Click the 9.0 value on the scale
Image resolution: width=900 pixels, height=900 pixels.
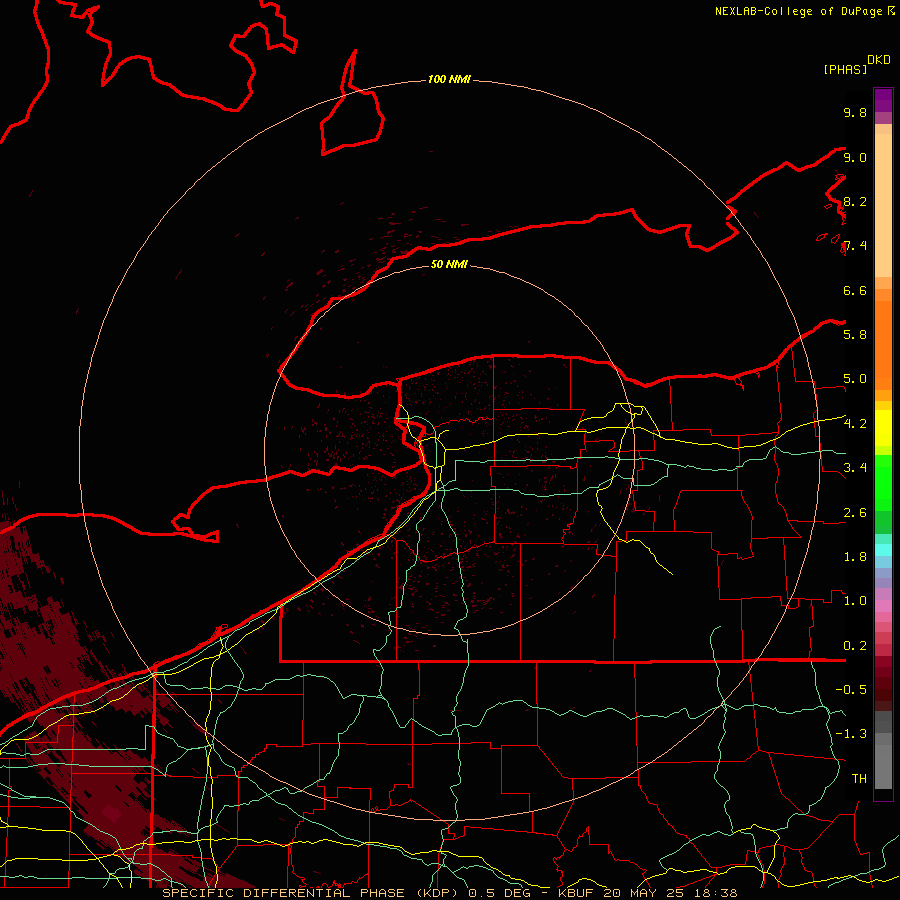coord(855,157)
